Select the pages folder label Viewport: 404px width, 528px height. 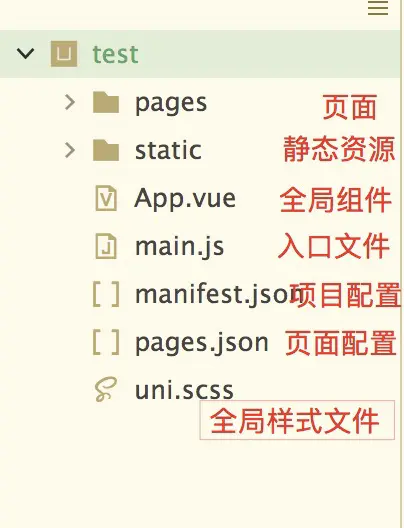click(x=171, y=103)
